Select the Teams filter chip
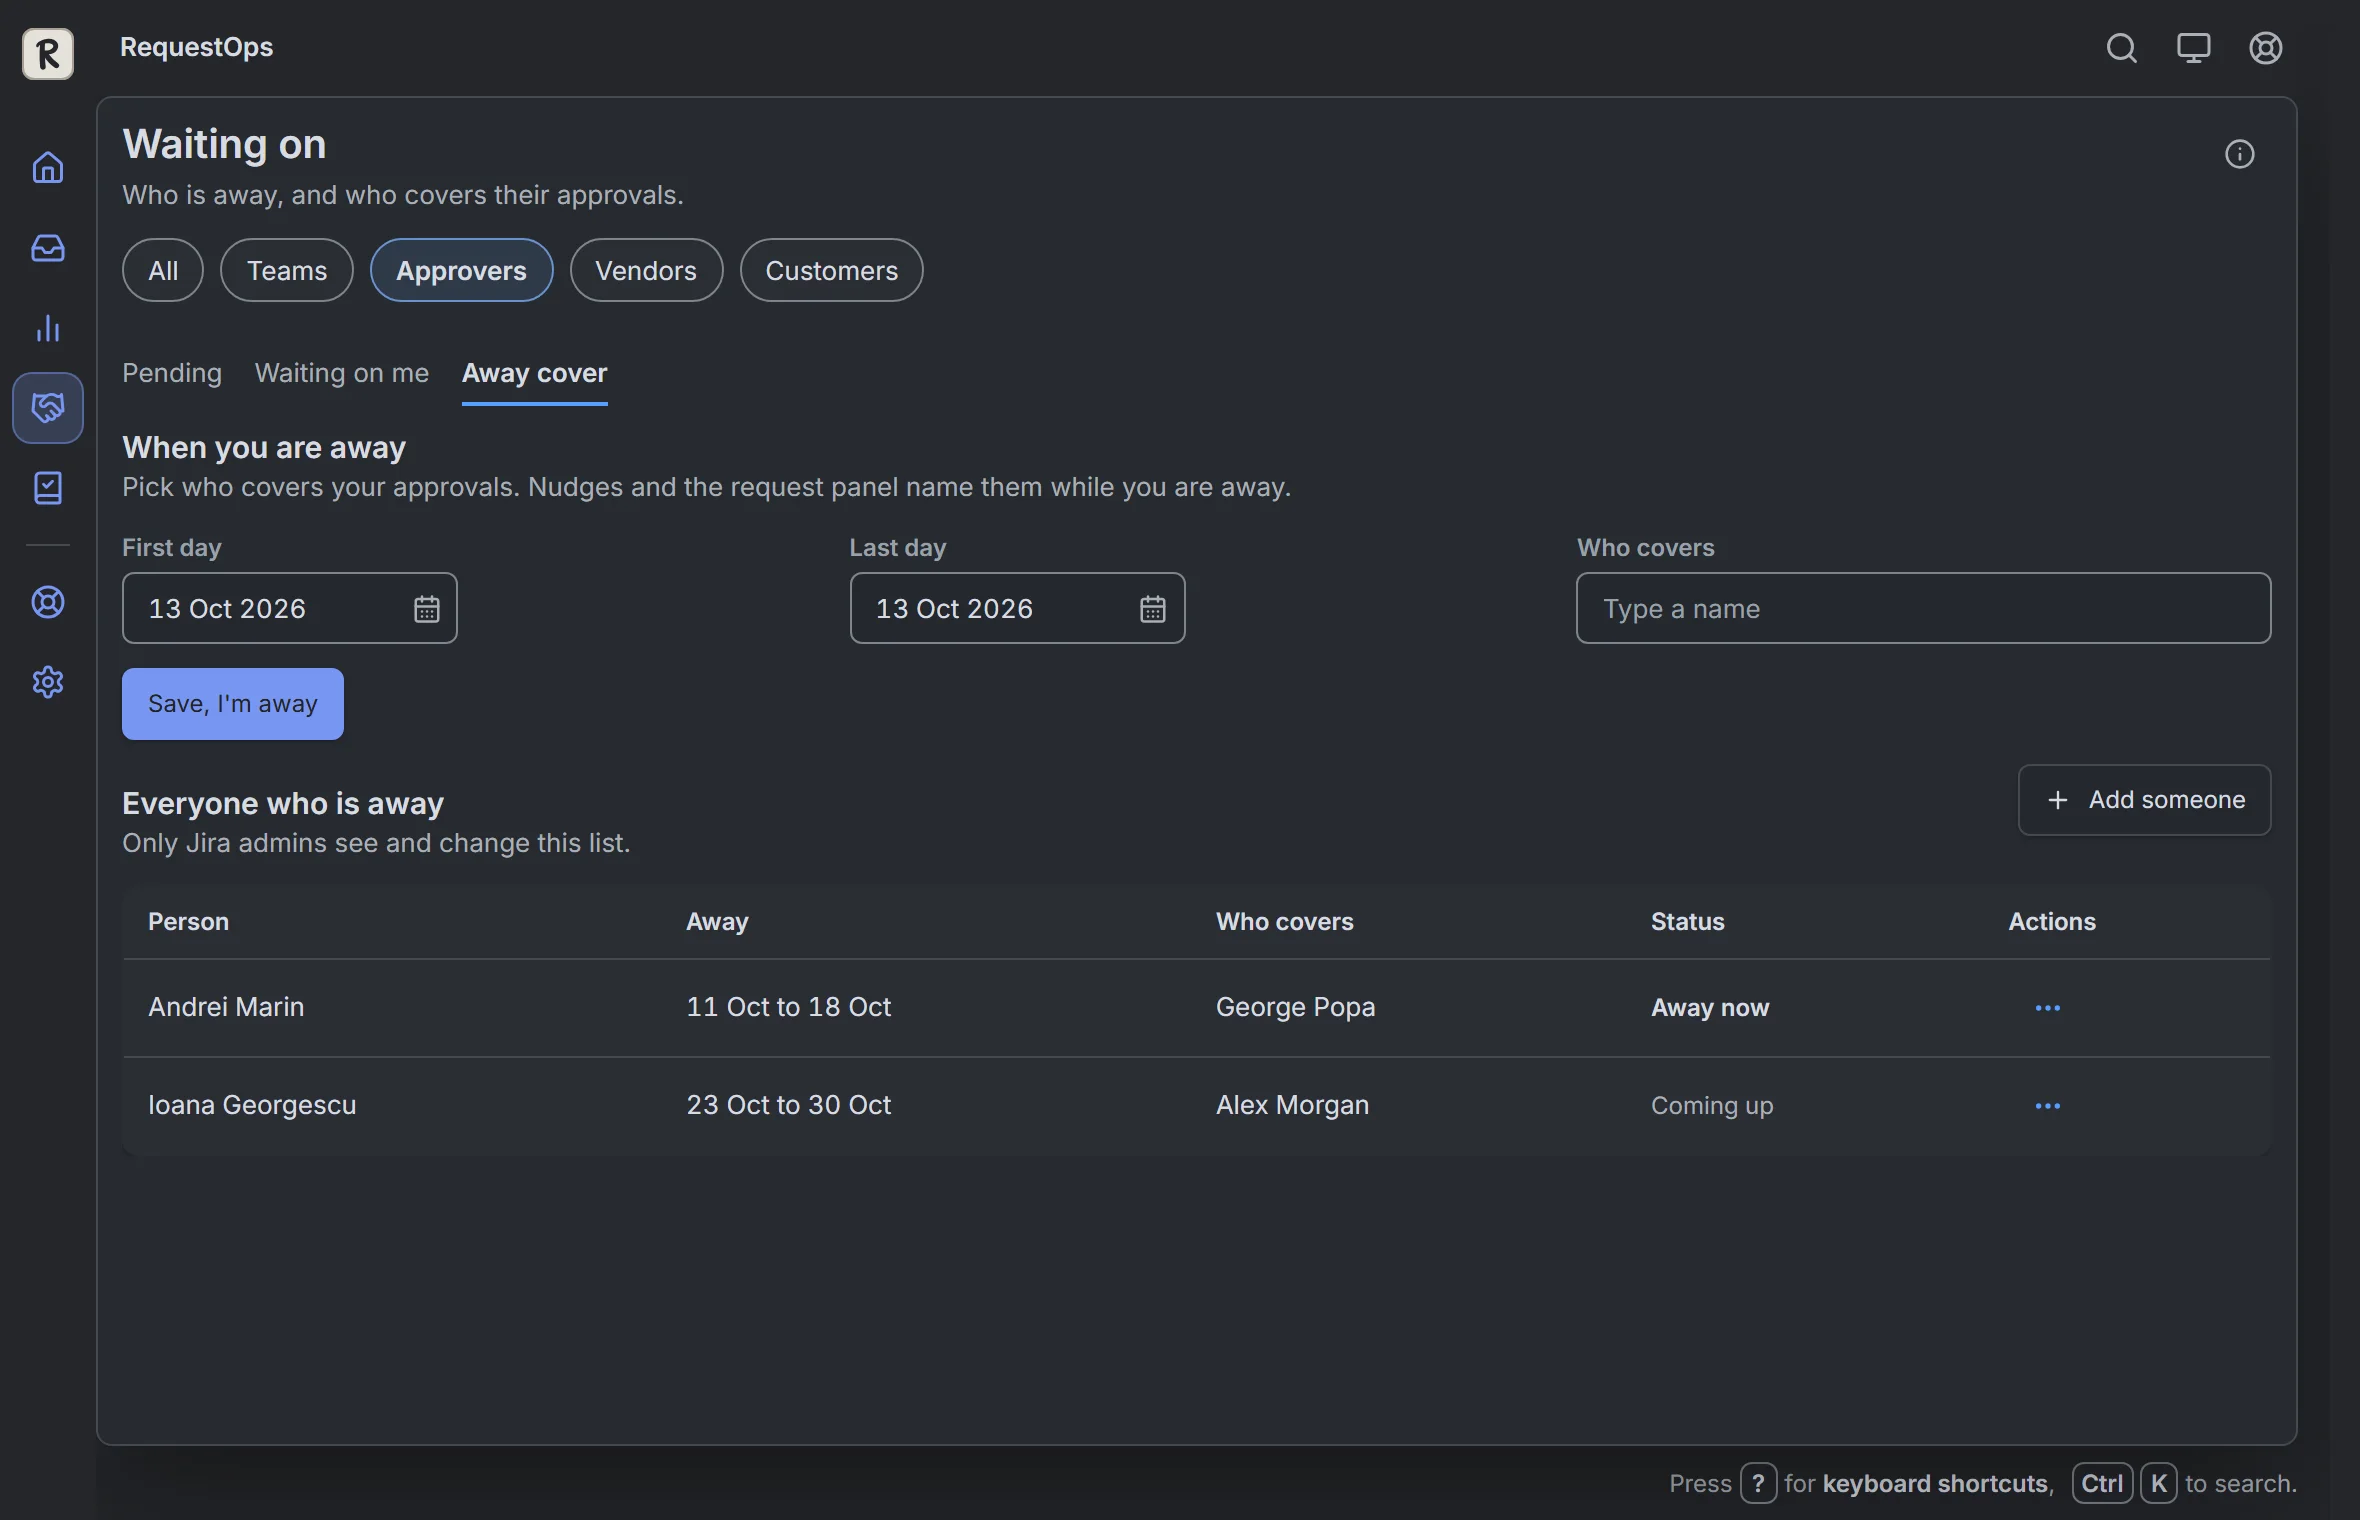 click(x=287, y=270)
